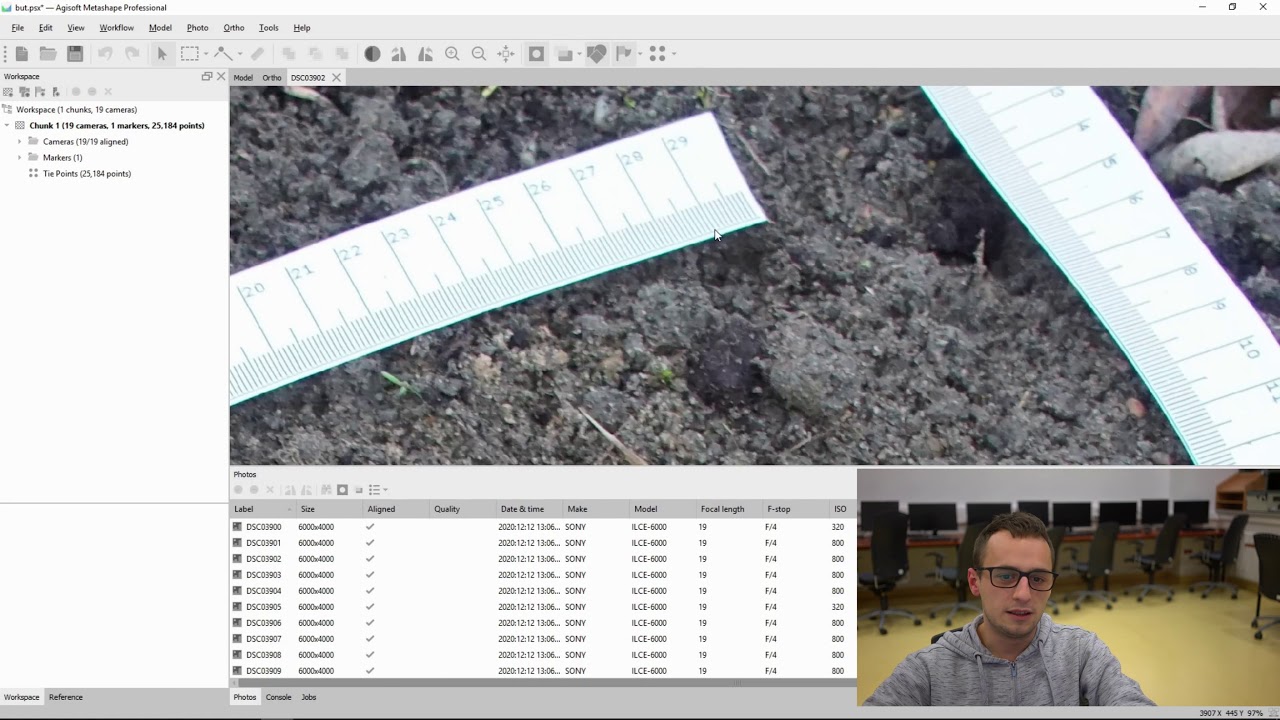Open the Photo menu
The width and height of the screenshot is (1280, 720).
click(x=197, y=28)
